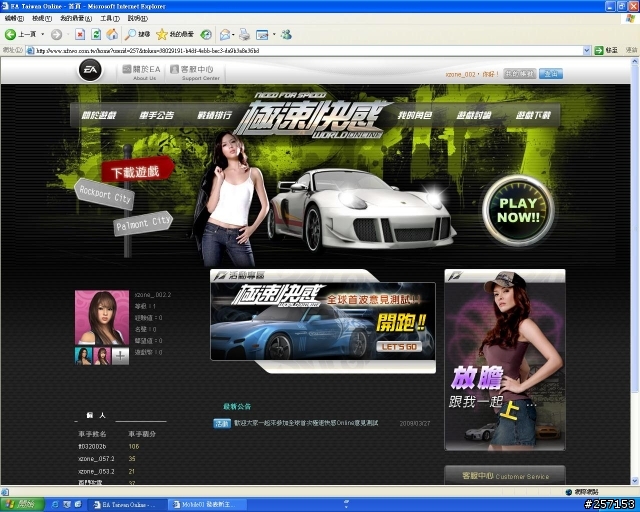
Task: Go back with the green Back arrow
Action: click(x=10, y=35)
